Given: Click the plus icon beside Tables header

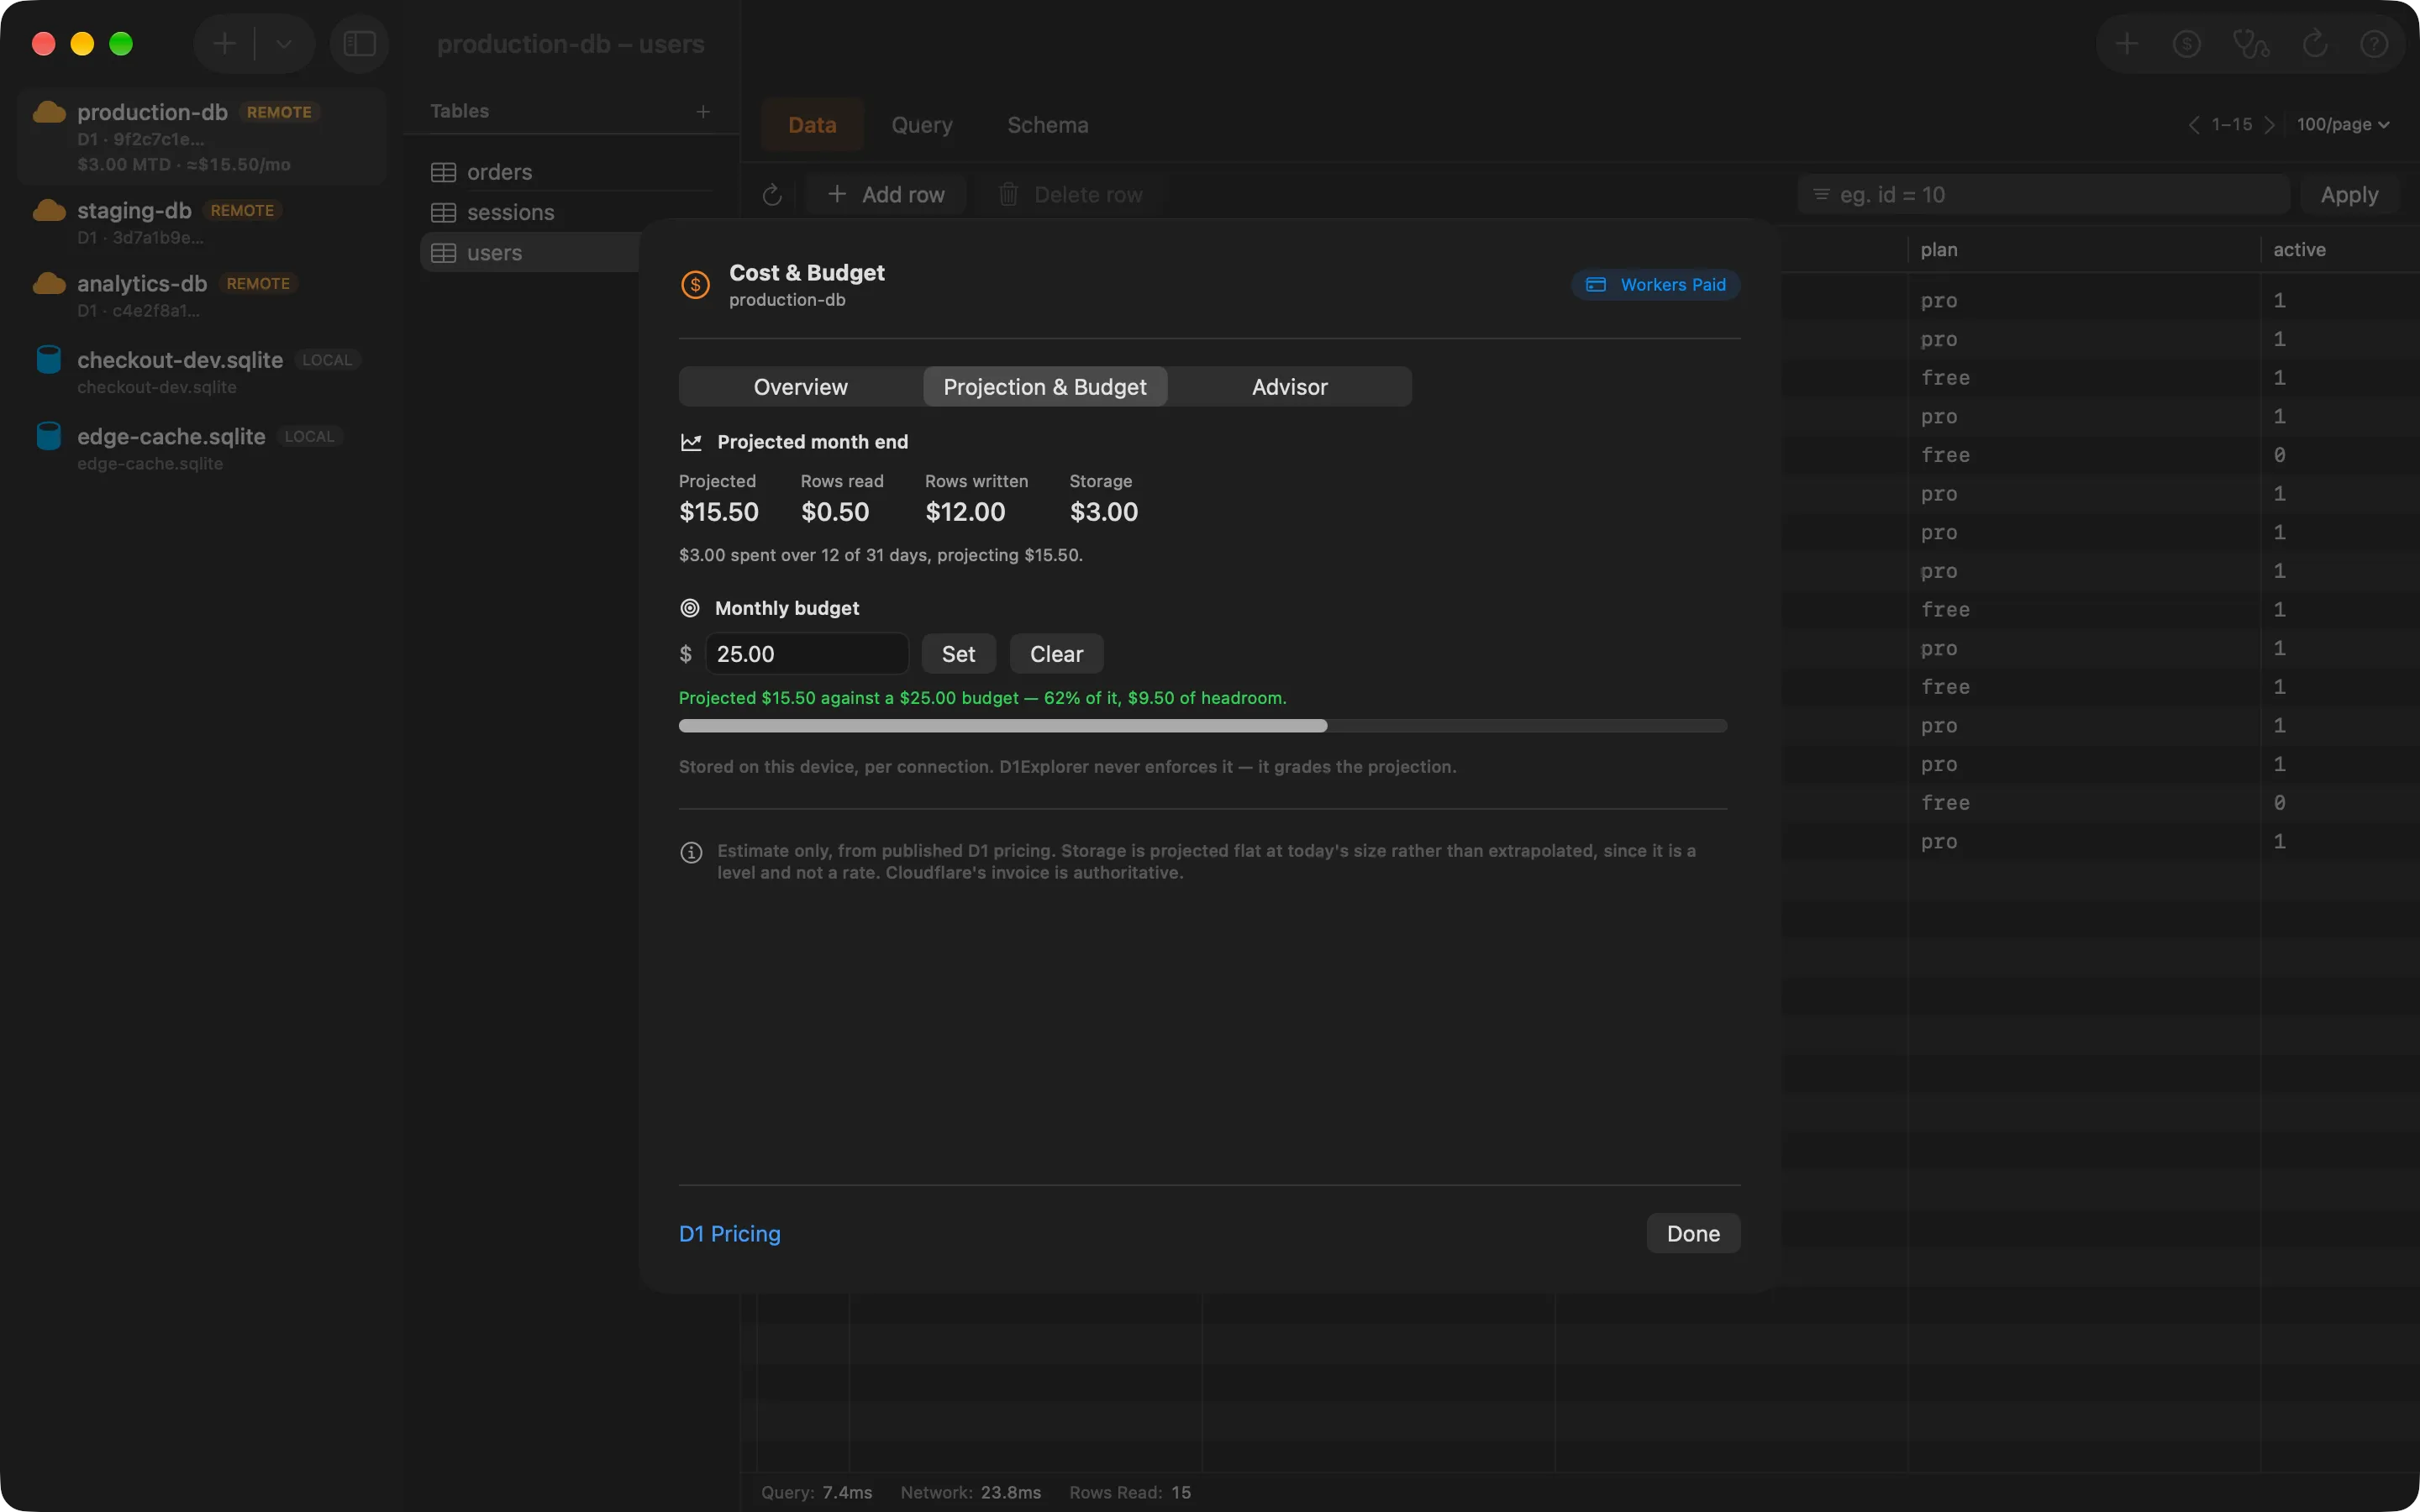Looking at the screenshot, I should pyautogui.click(x=703, y=111).
